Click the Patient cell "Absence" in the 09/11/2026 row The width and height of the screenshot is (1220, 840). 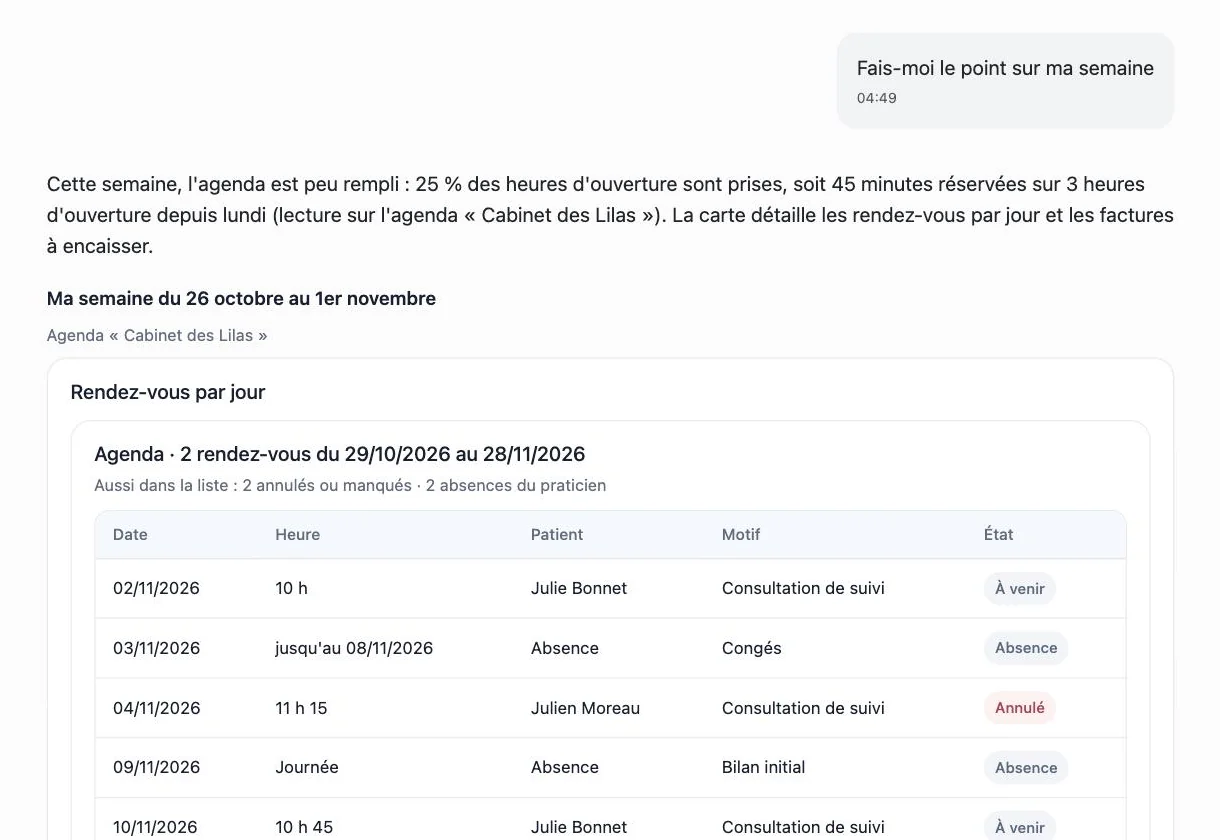(x=565, y=767)
